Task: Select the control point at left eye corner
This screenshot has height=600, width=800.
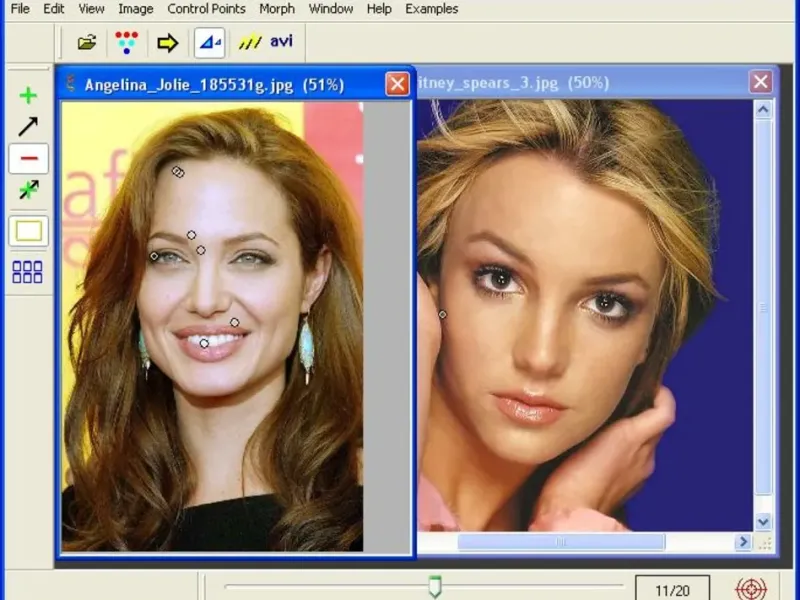Action: point(154,256)
